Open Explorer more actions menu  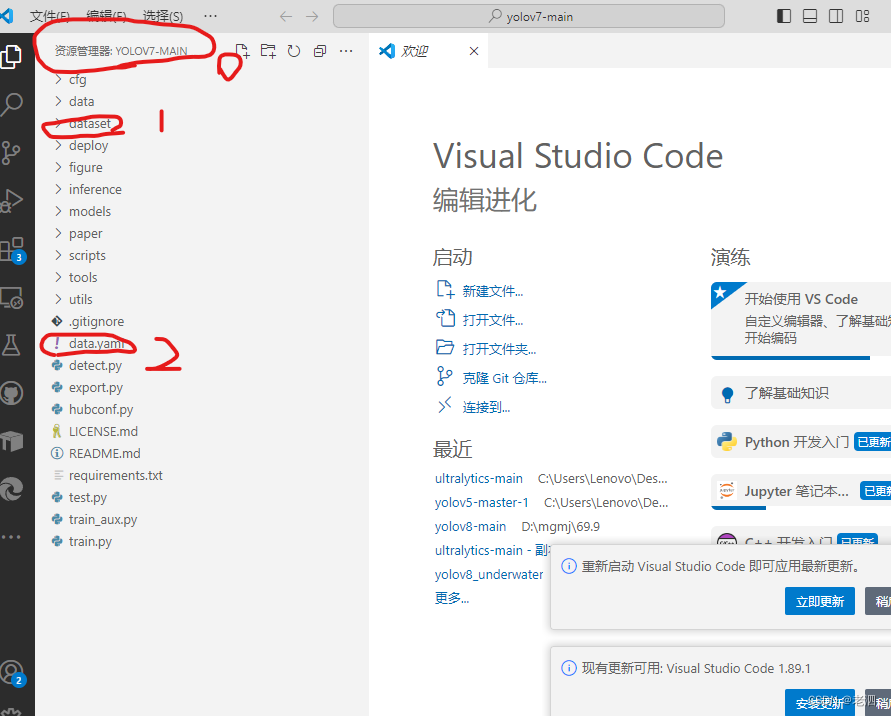point(346,51)
